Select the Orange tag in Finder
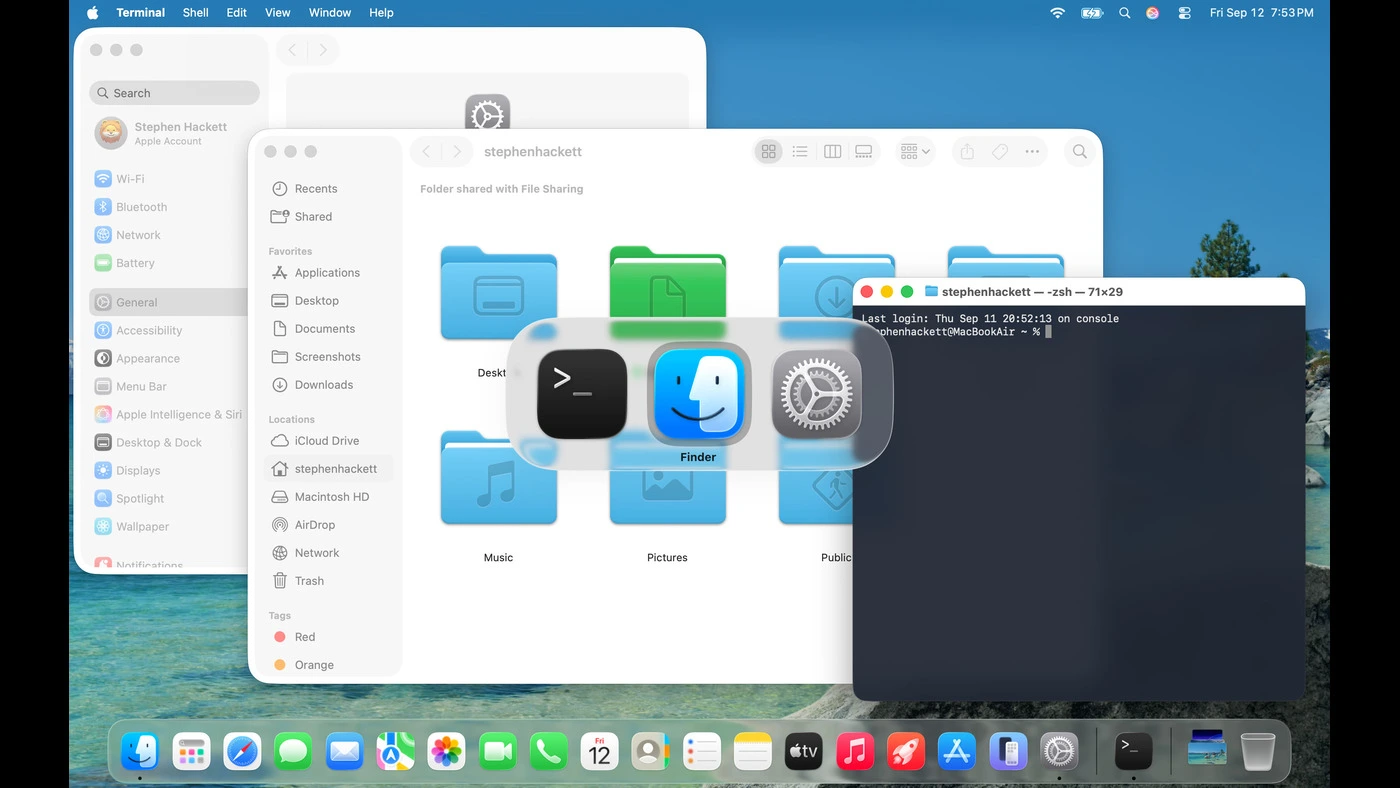This screenshot has width=1400, height=788. tap(328, 665)
